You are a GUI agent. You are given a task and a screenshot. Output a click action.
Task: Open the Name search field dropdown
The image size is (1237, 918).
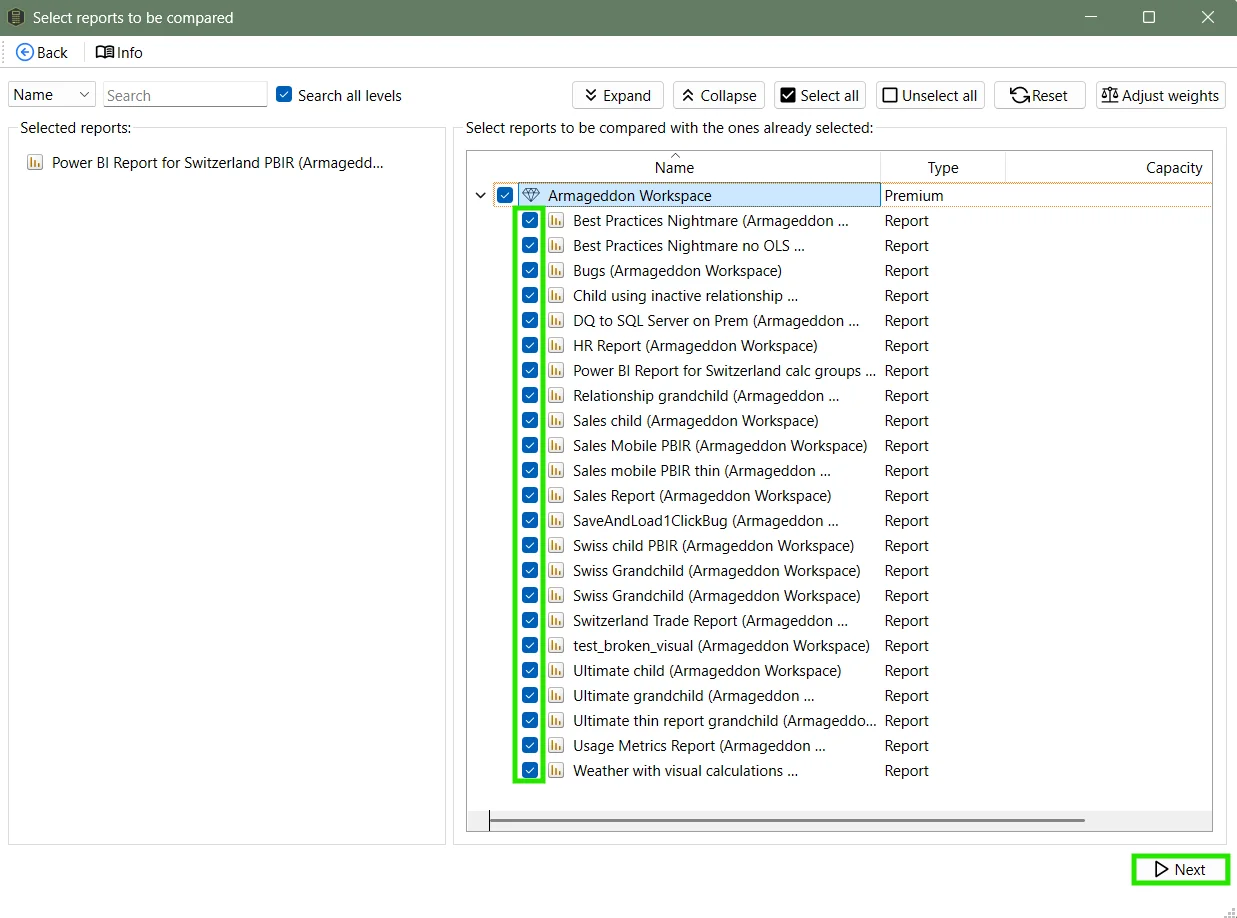(52, 95)
